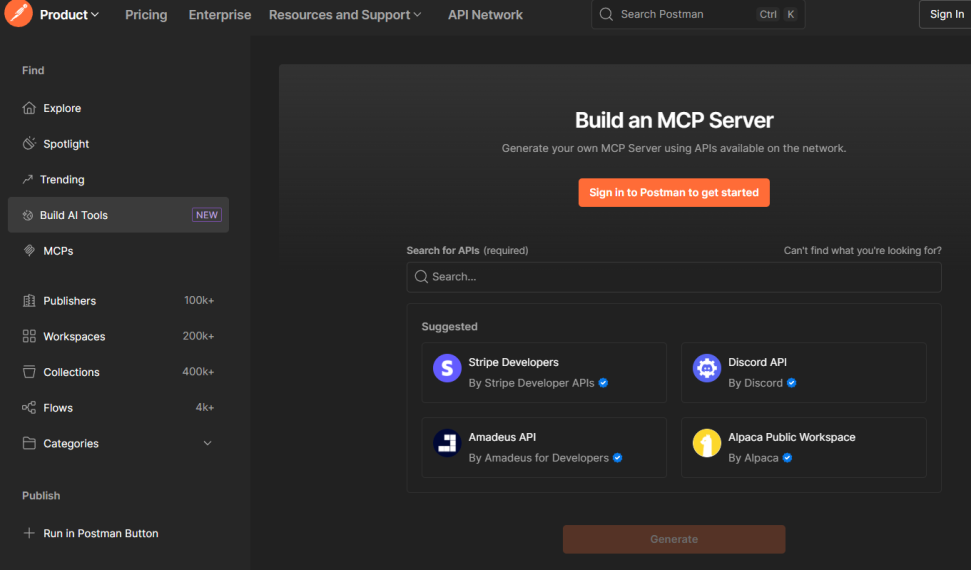The height and width of the screenshot is (570, 971).
Task: Open the Product dropdown menu
Action: [69, 14]
